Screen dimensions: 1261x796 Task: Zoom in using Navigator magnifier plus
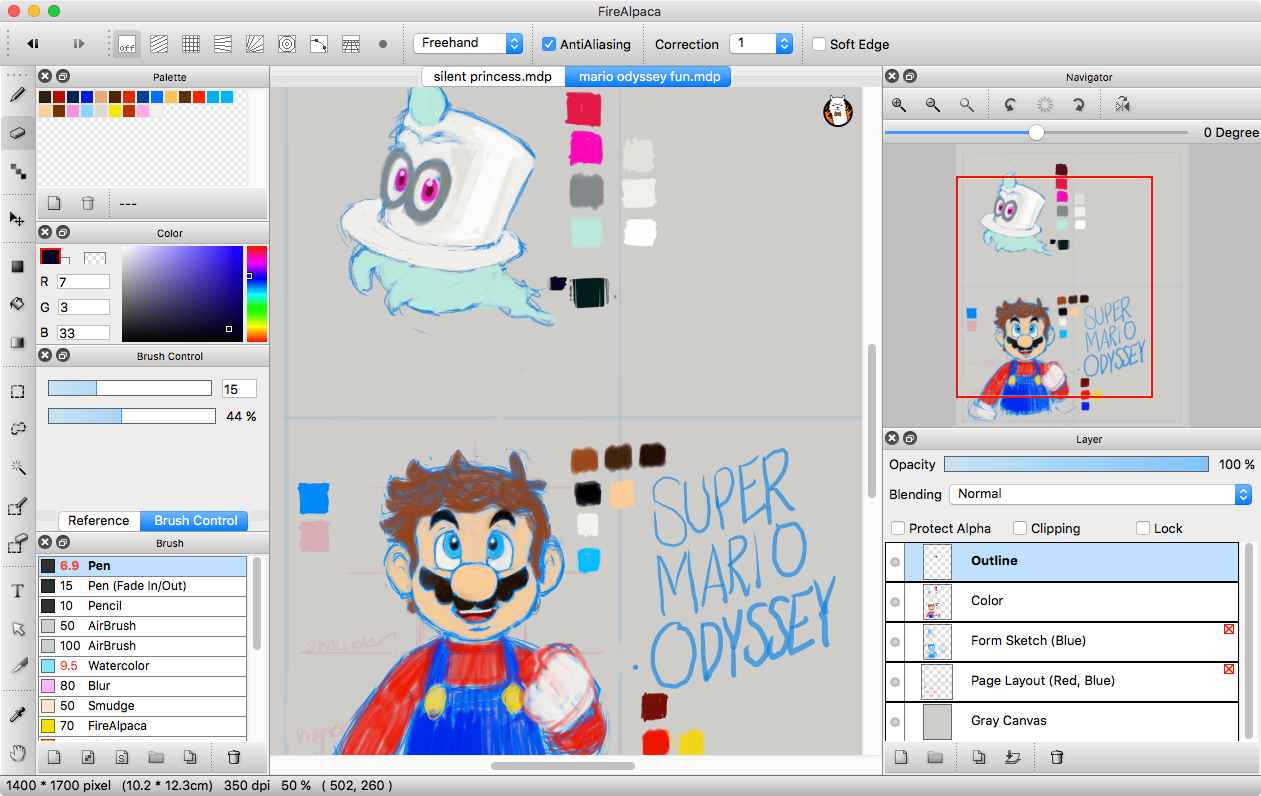point(899,104)
